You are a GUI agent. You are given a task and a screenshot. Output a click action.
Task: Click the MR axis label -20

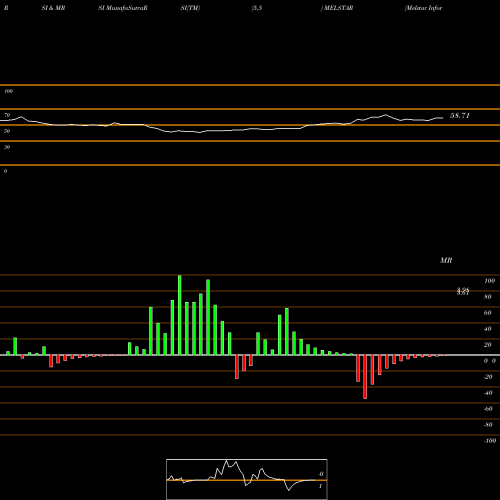coord(488,377)
